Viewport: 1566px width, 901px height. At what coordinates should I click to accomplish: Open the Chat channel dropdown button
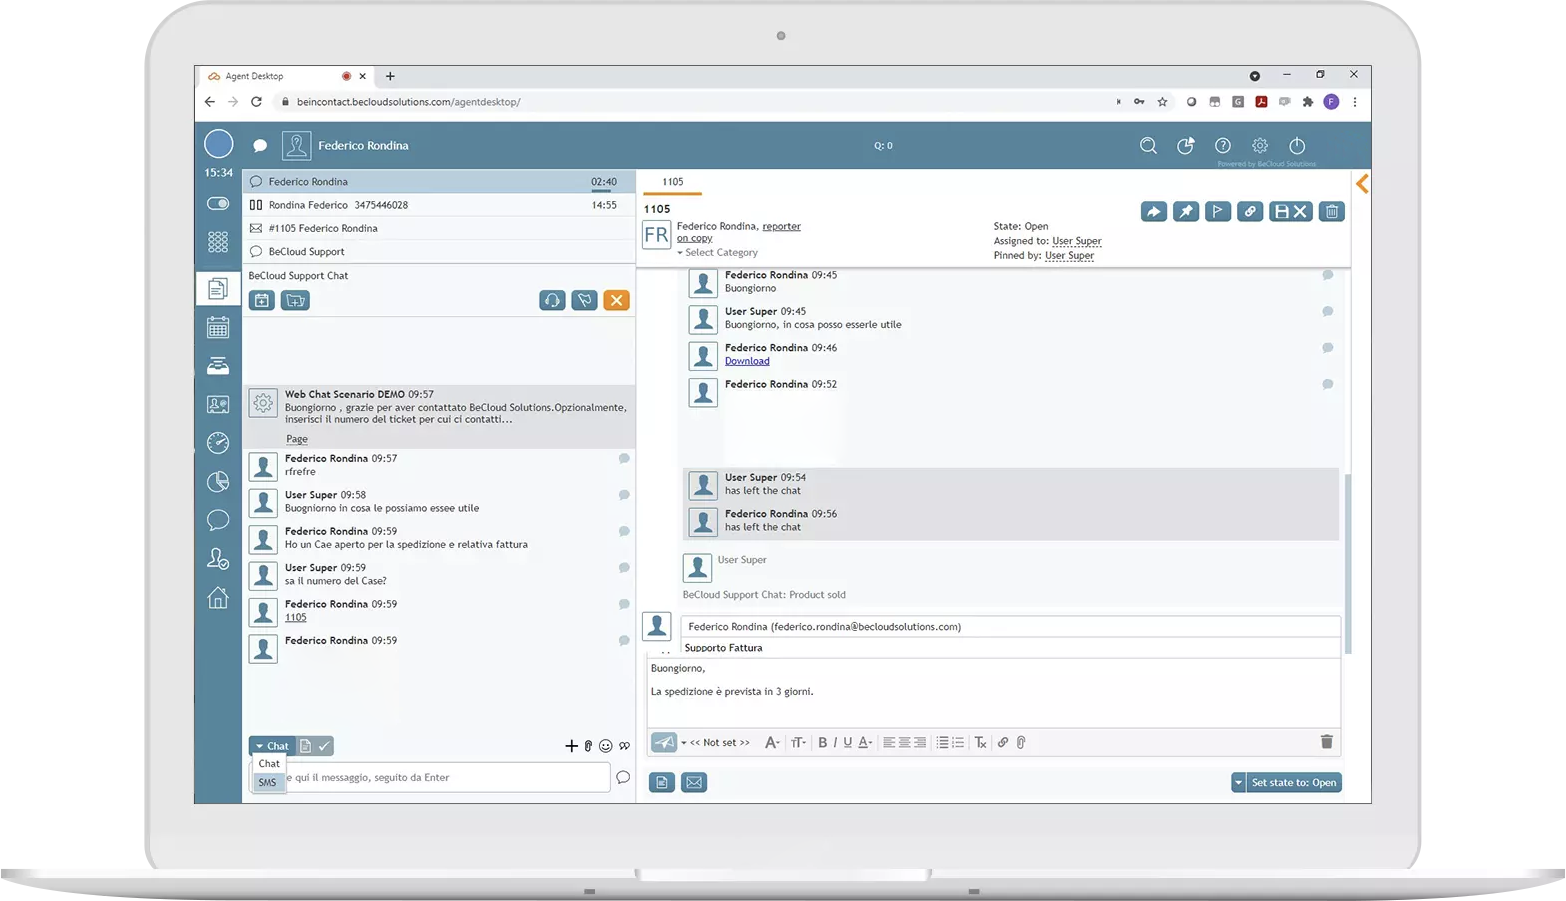(270, 746)
